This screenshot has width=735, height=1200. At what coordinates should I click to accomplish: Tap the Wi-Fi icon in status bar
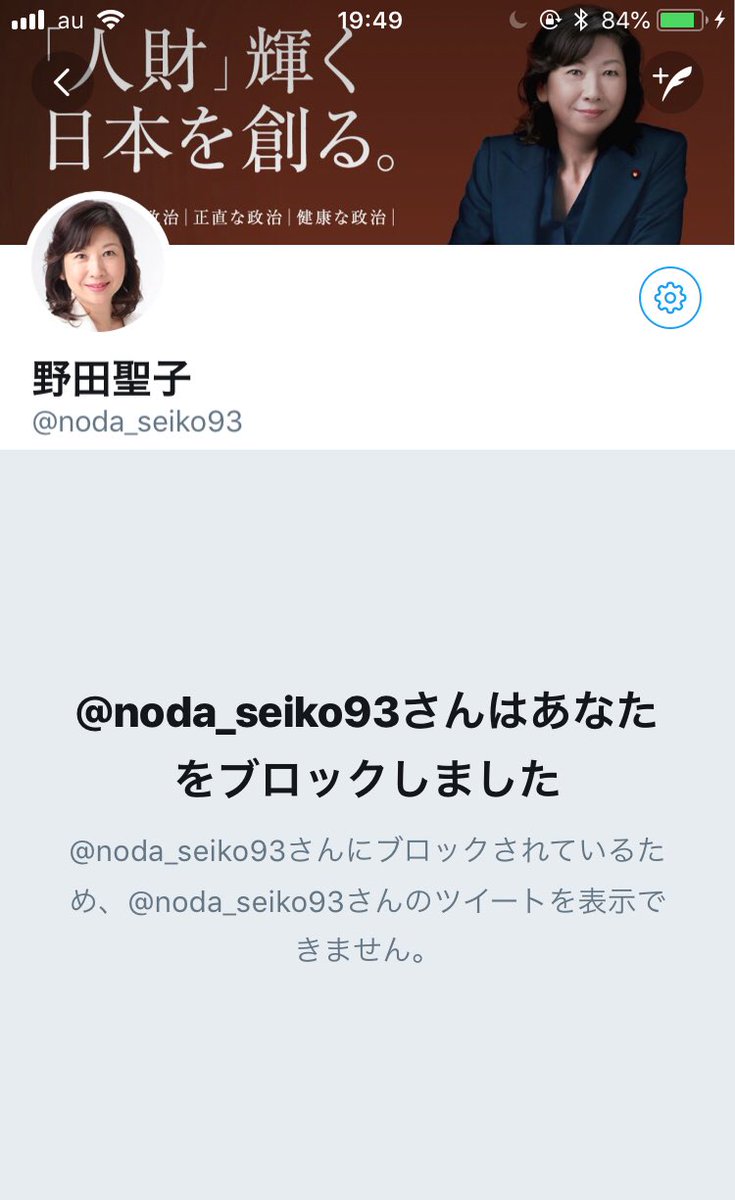pos(112,20)
